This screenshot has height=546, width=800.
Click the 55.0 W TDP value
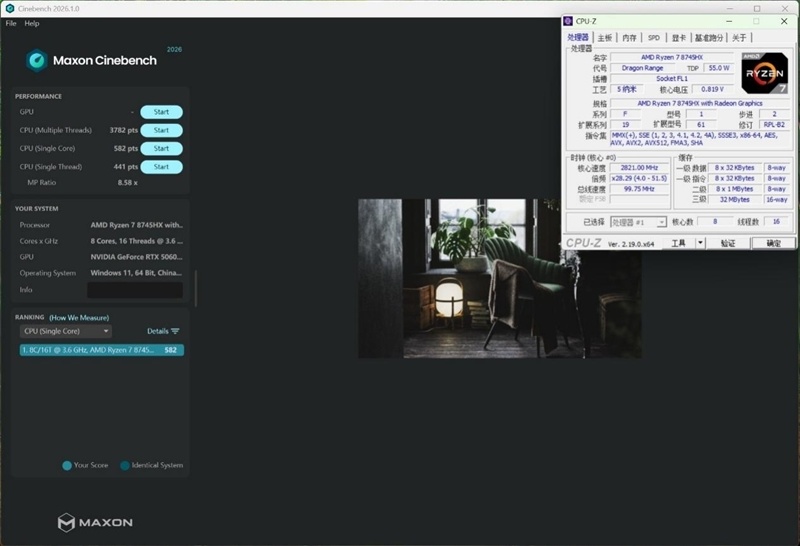pyautogui.click(x=719, y=68)
